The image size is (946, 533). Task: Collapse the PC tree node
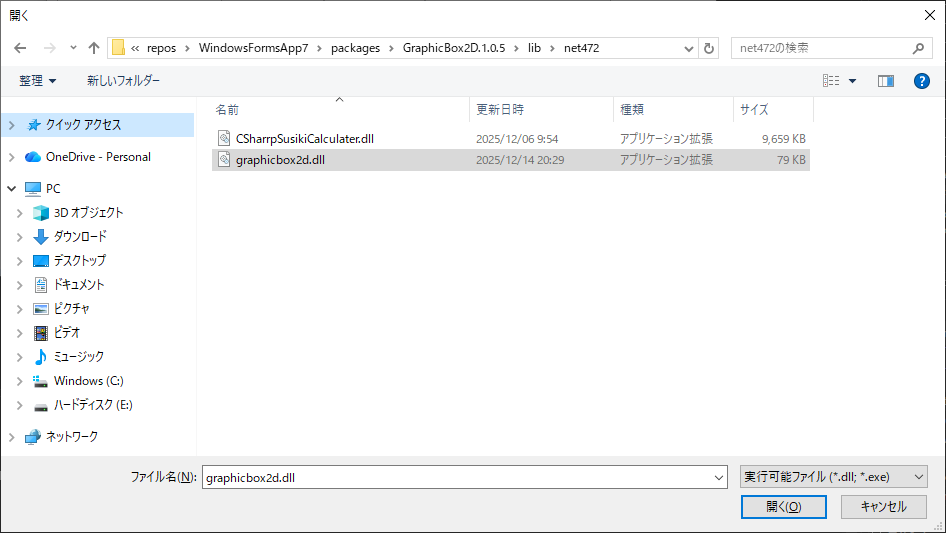coord(11,189)
